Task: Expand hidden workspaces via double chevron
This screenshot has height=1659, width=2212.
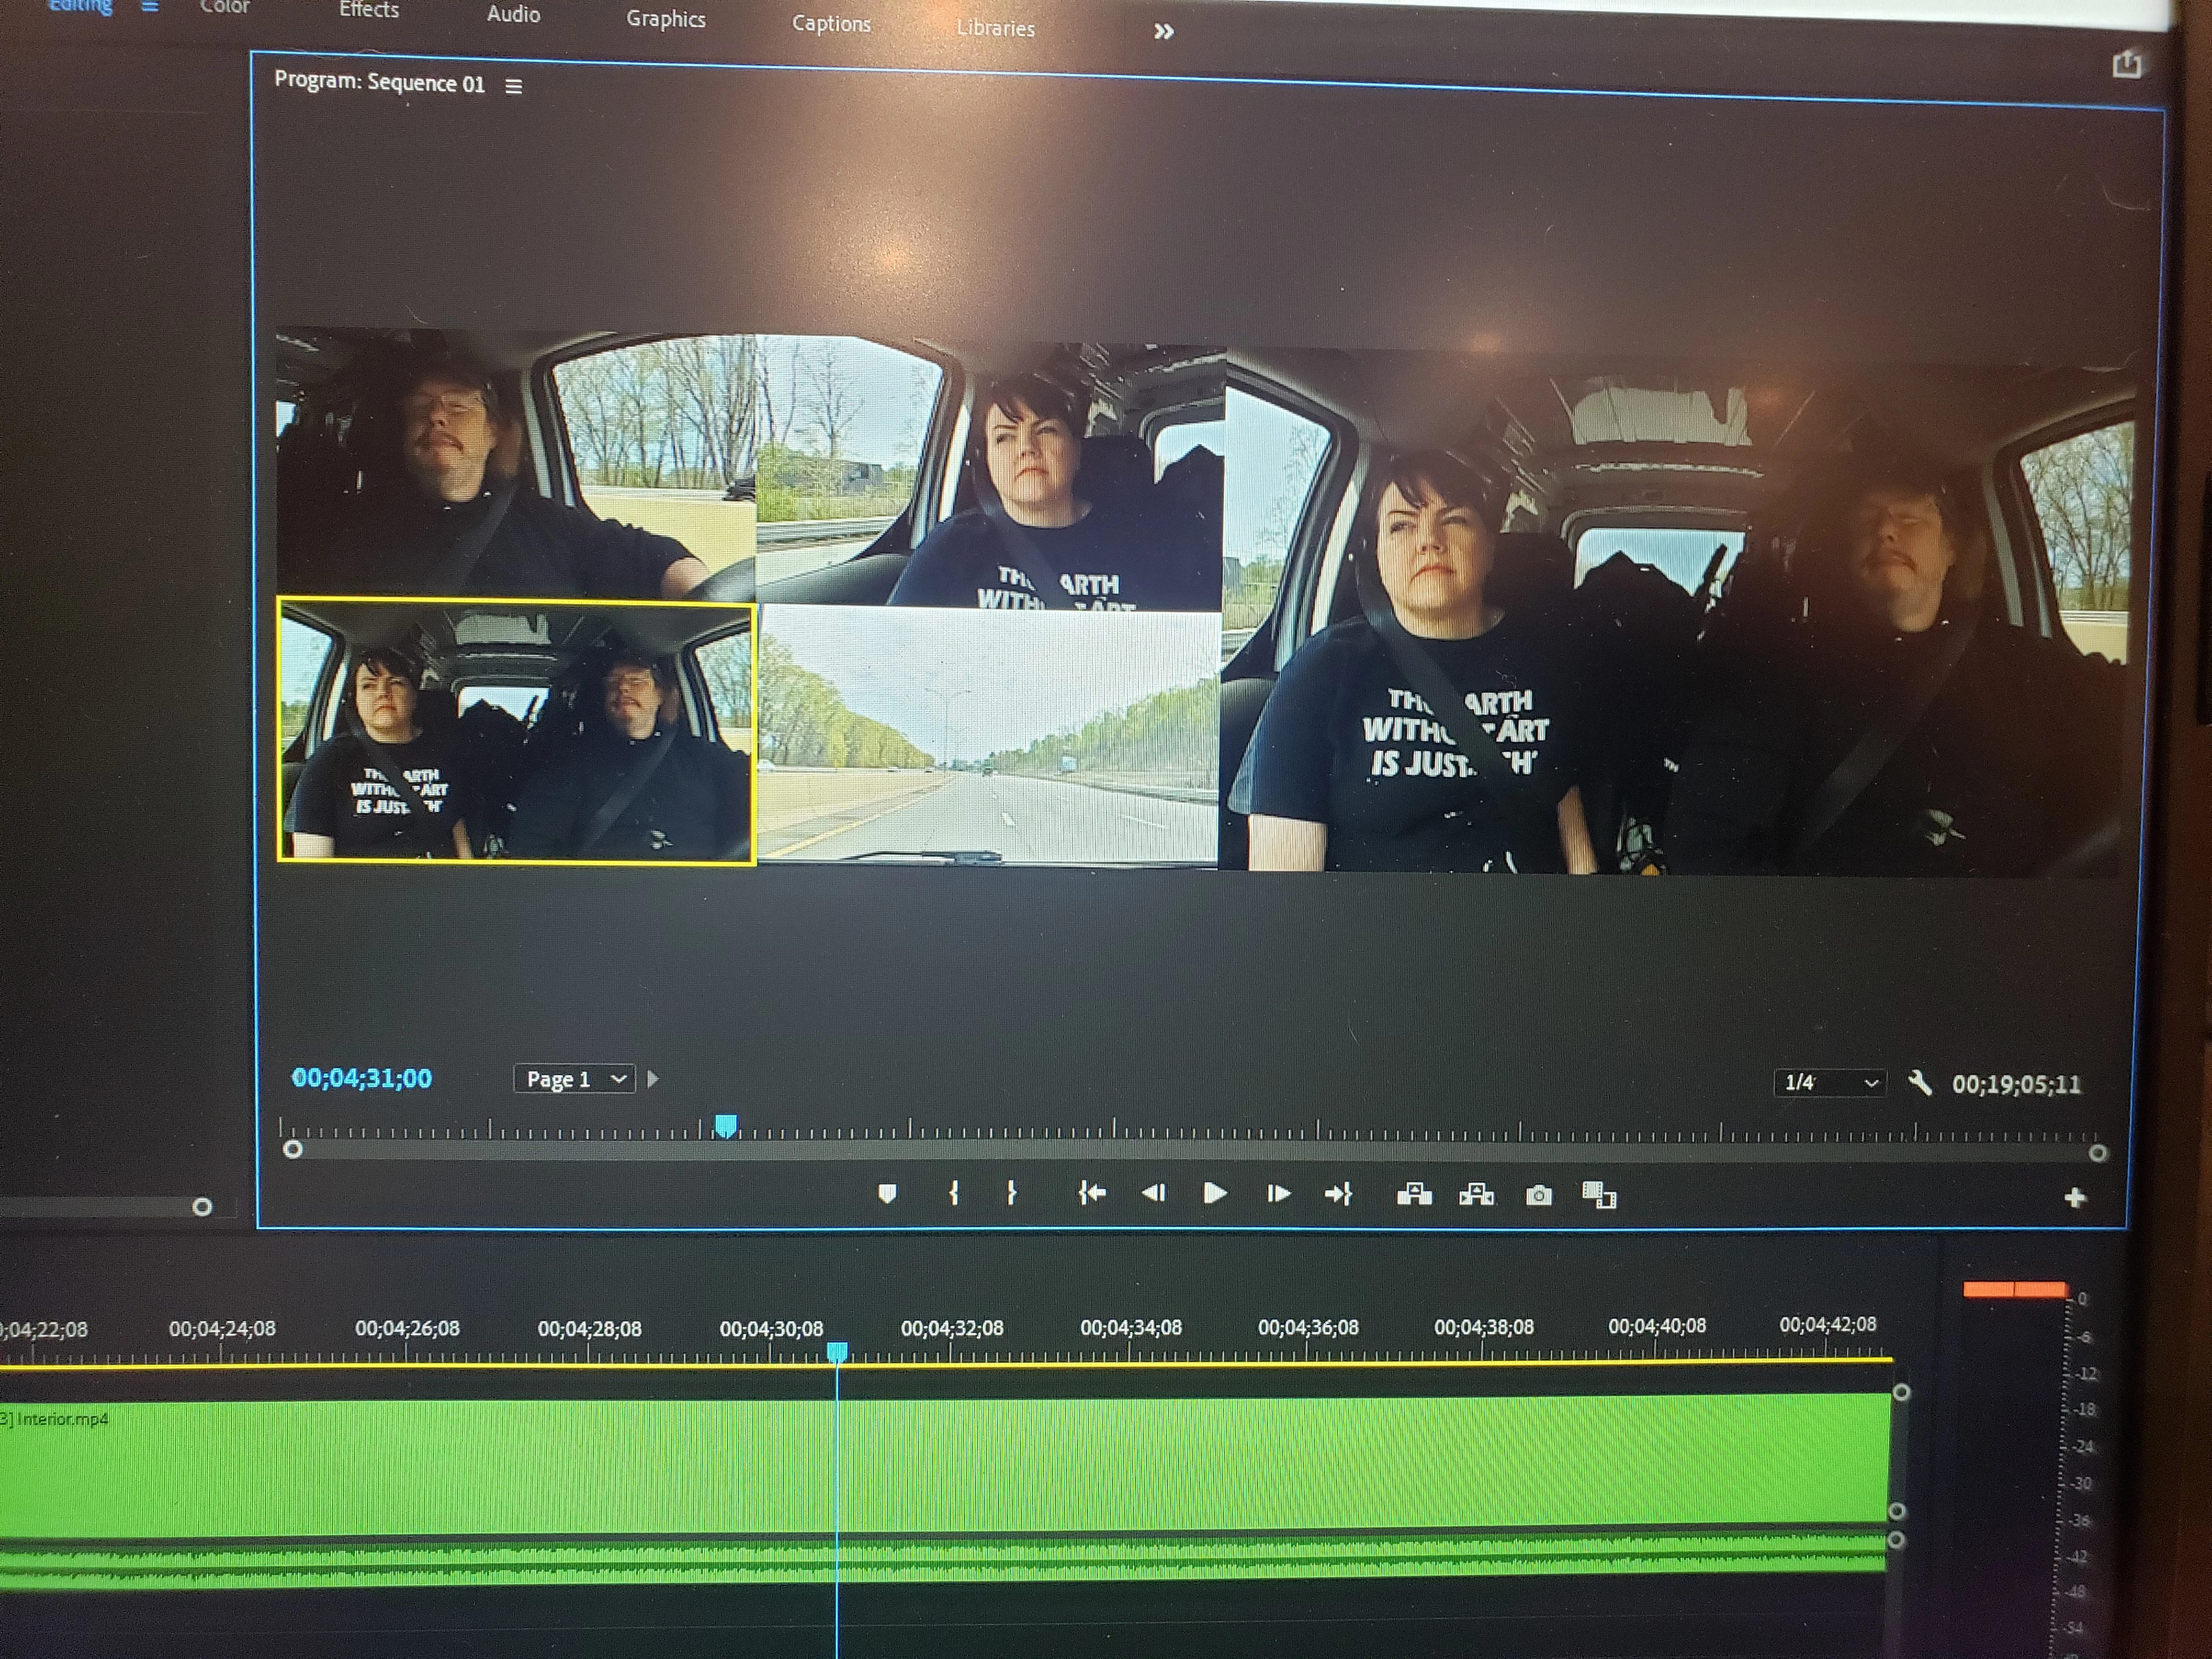Action: pyautogui.click(x=1163, y=32)
